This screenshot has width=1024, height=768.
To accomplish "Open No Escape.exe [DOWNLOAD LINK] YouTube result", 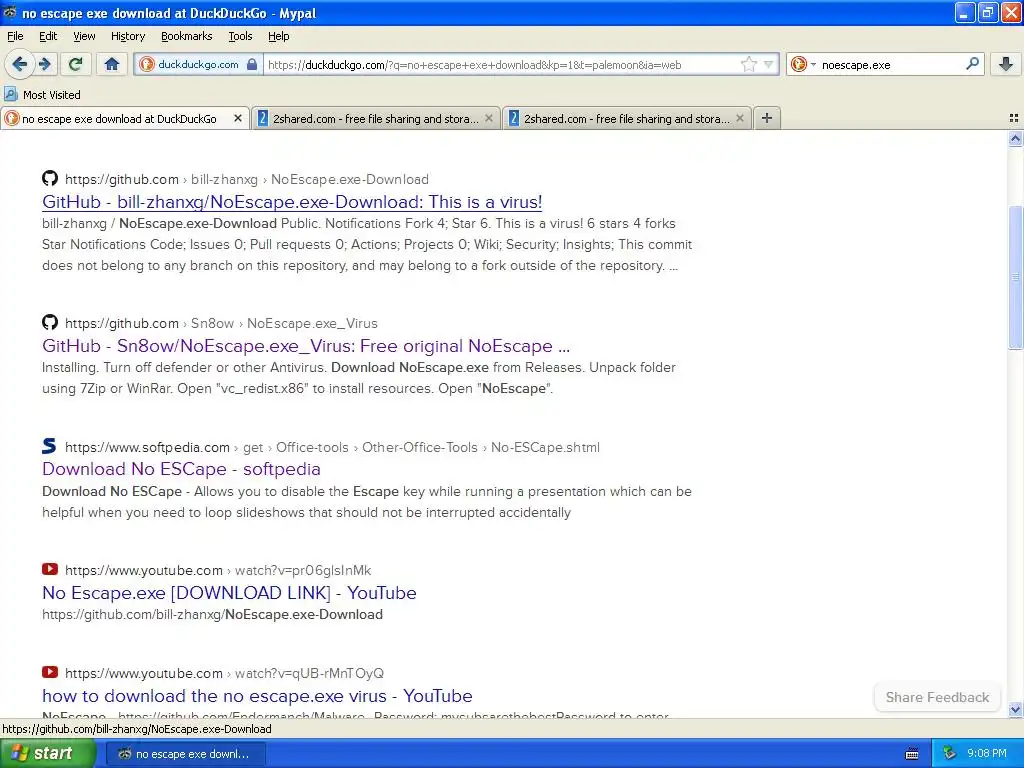I will [x=229, y=592].
